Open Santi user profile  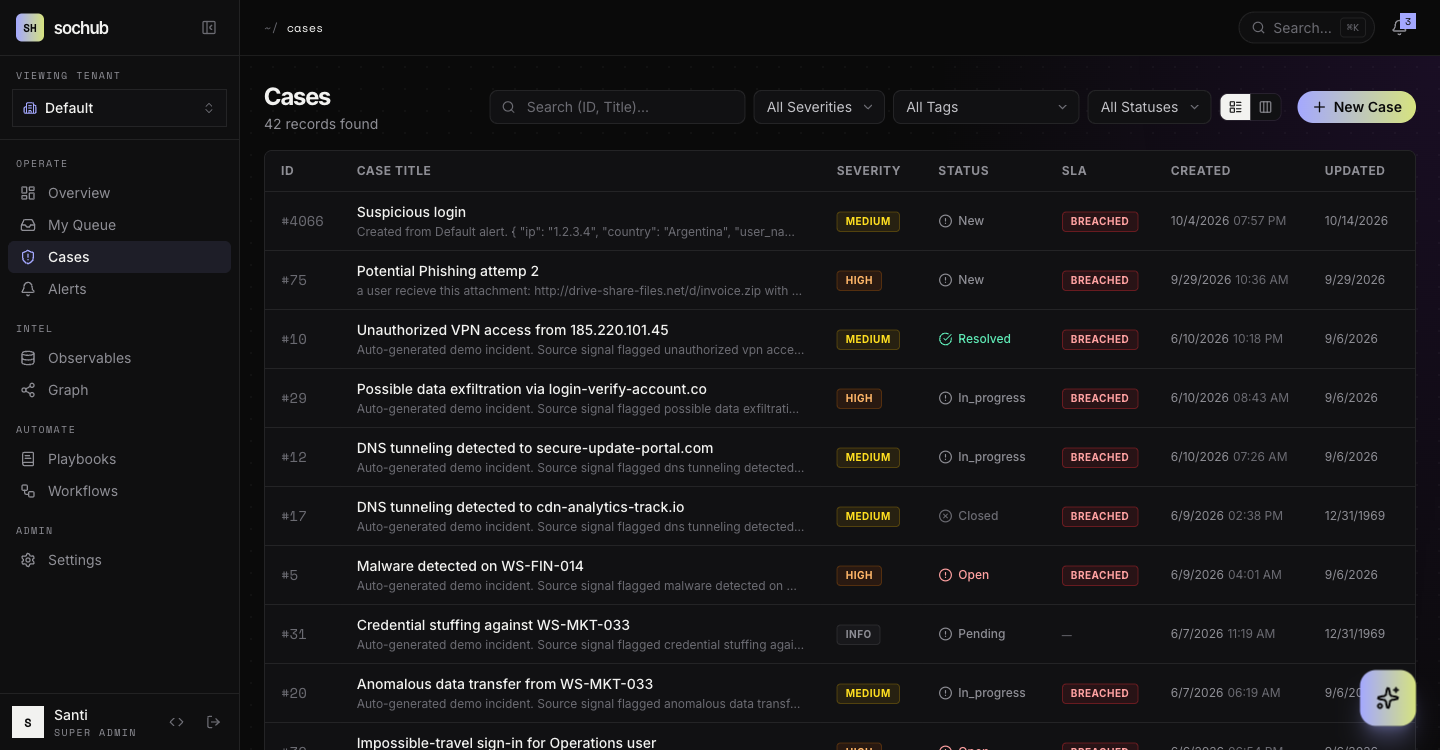point(75,722)
